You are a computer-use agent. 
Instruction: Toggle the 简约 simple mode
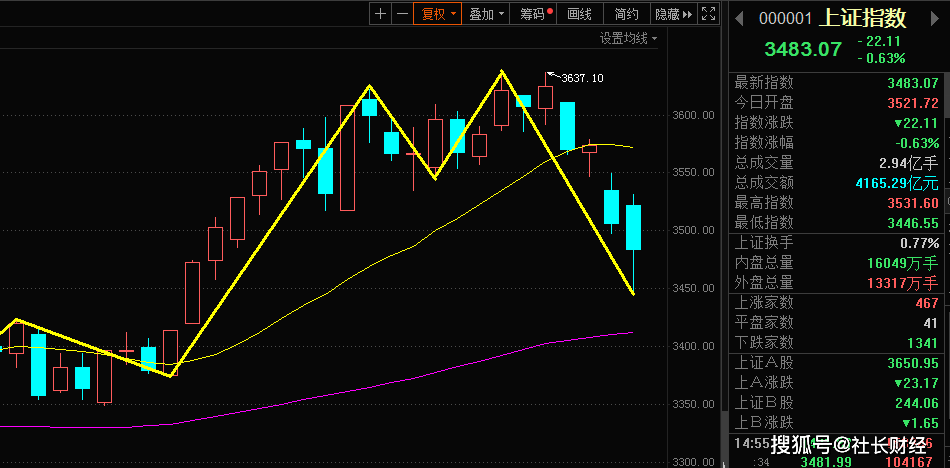[626, 14]
